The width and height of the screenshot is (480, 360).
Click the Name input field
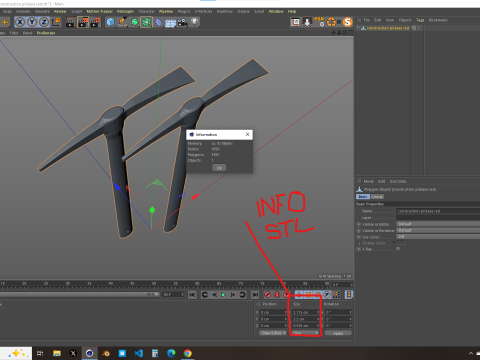click(x=438, y=211)
